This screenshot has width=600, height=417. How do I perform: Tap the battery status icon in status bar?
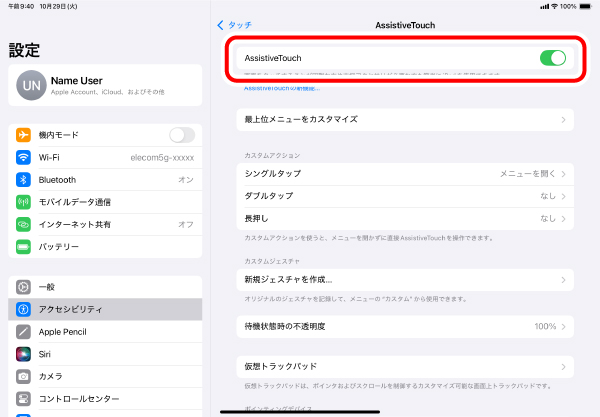point(585,7)
